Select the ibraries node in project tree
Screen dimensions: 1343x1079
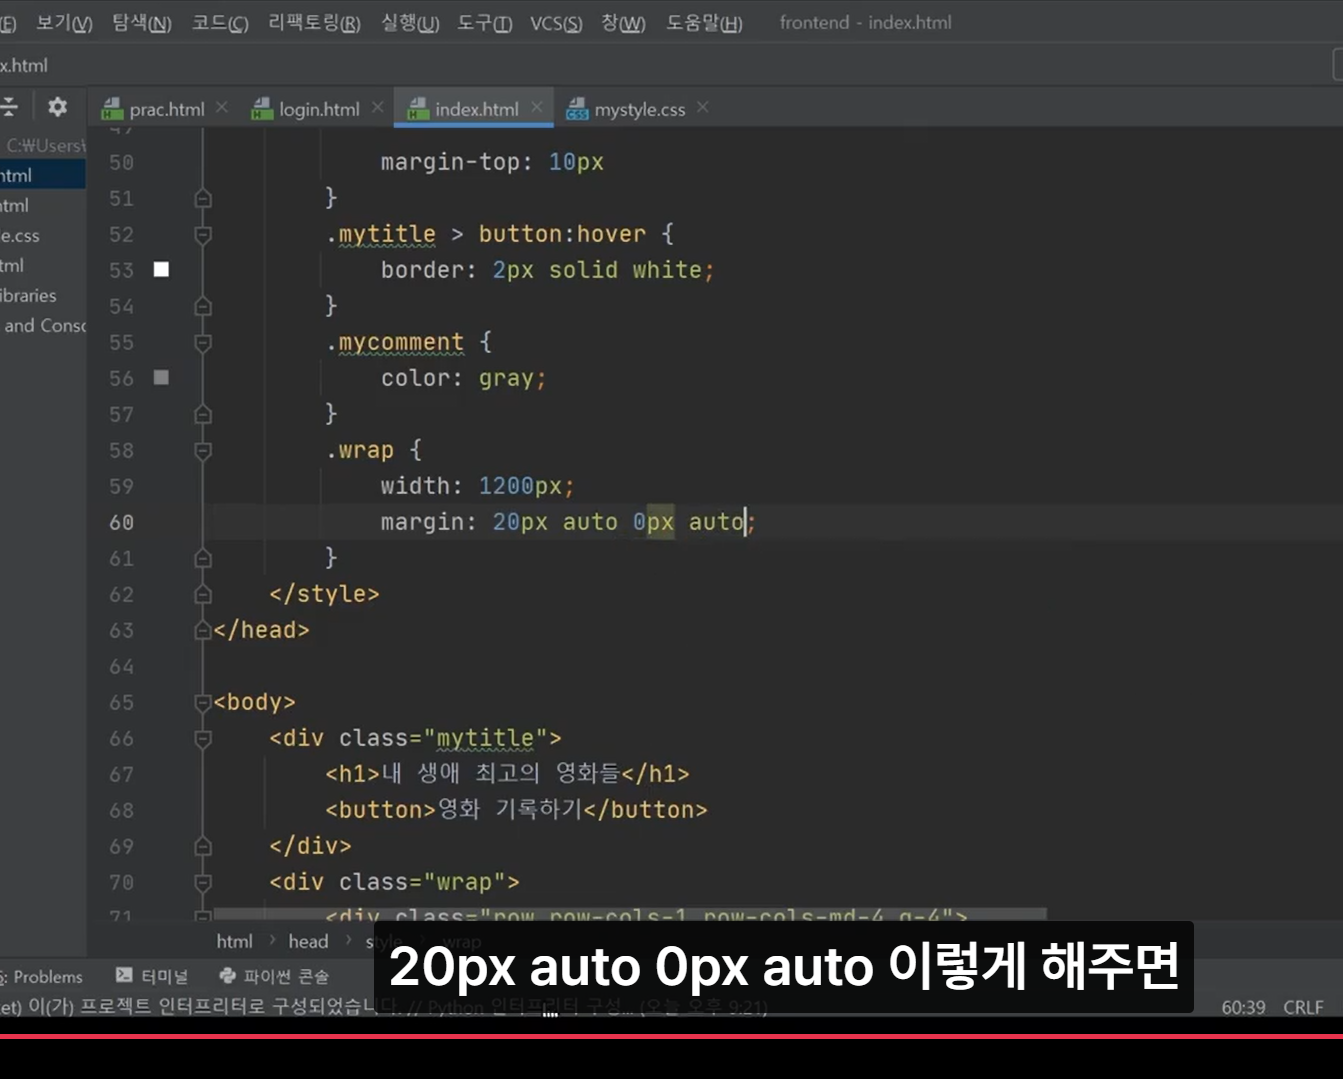point(29,295)
